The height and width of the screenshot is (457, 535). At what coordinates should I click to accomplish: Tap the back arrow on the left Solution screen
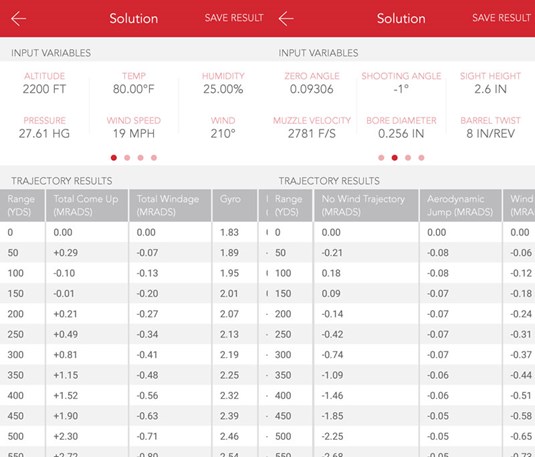(18, 18)
